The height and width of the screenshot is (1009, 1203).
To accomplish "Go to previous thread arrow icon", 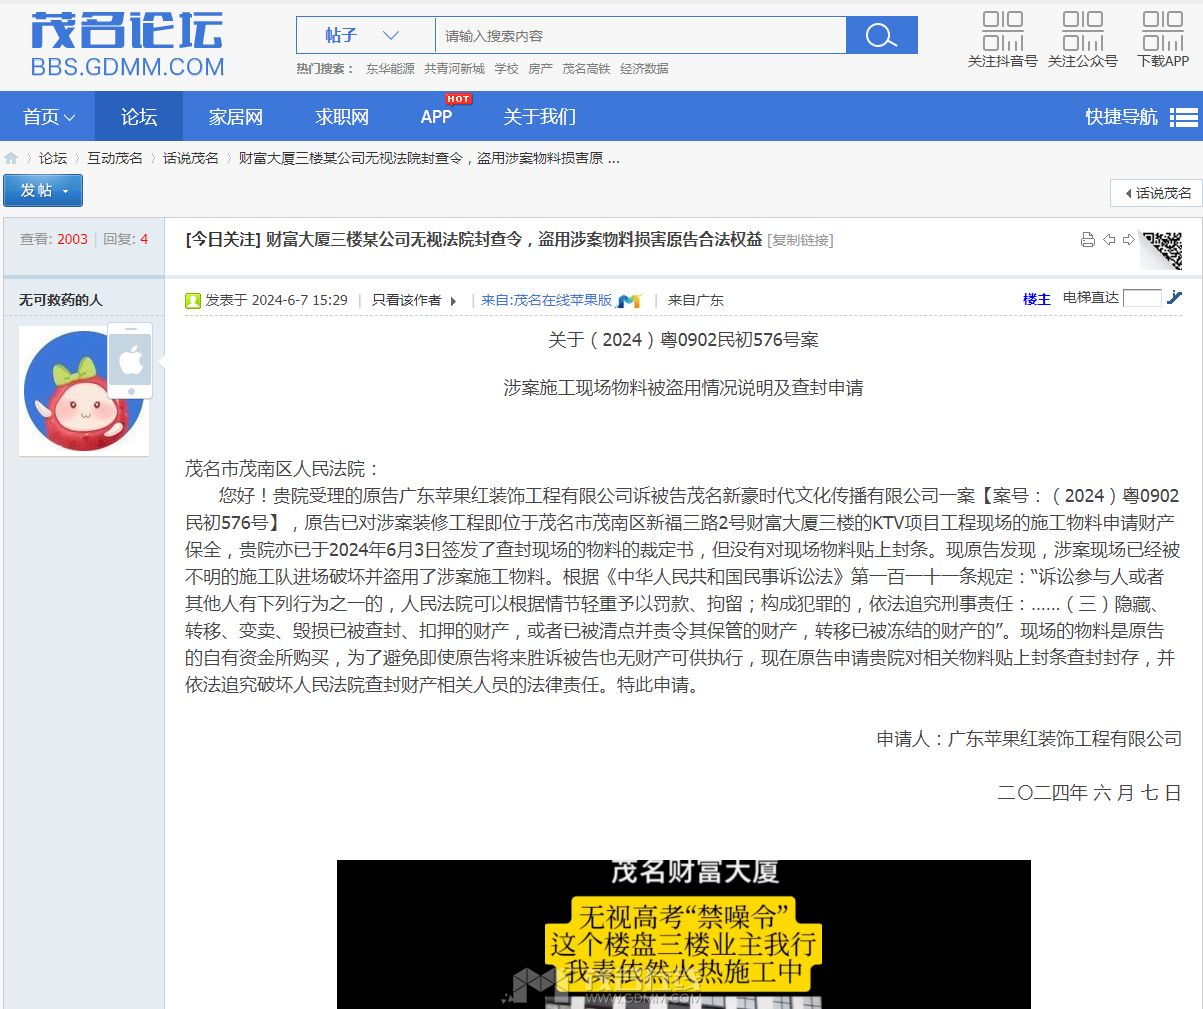I will (x=1109, y=239).
